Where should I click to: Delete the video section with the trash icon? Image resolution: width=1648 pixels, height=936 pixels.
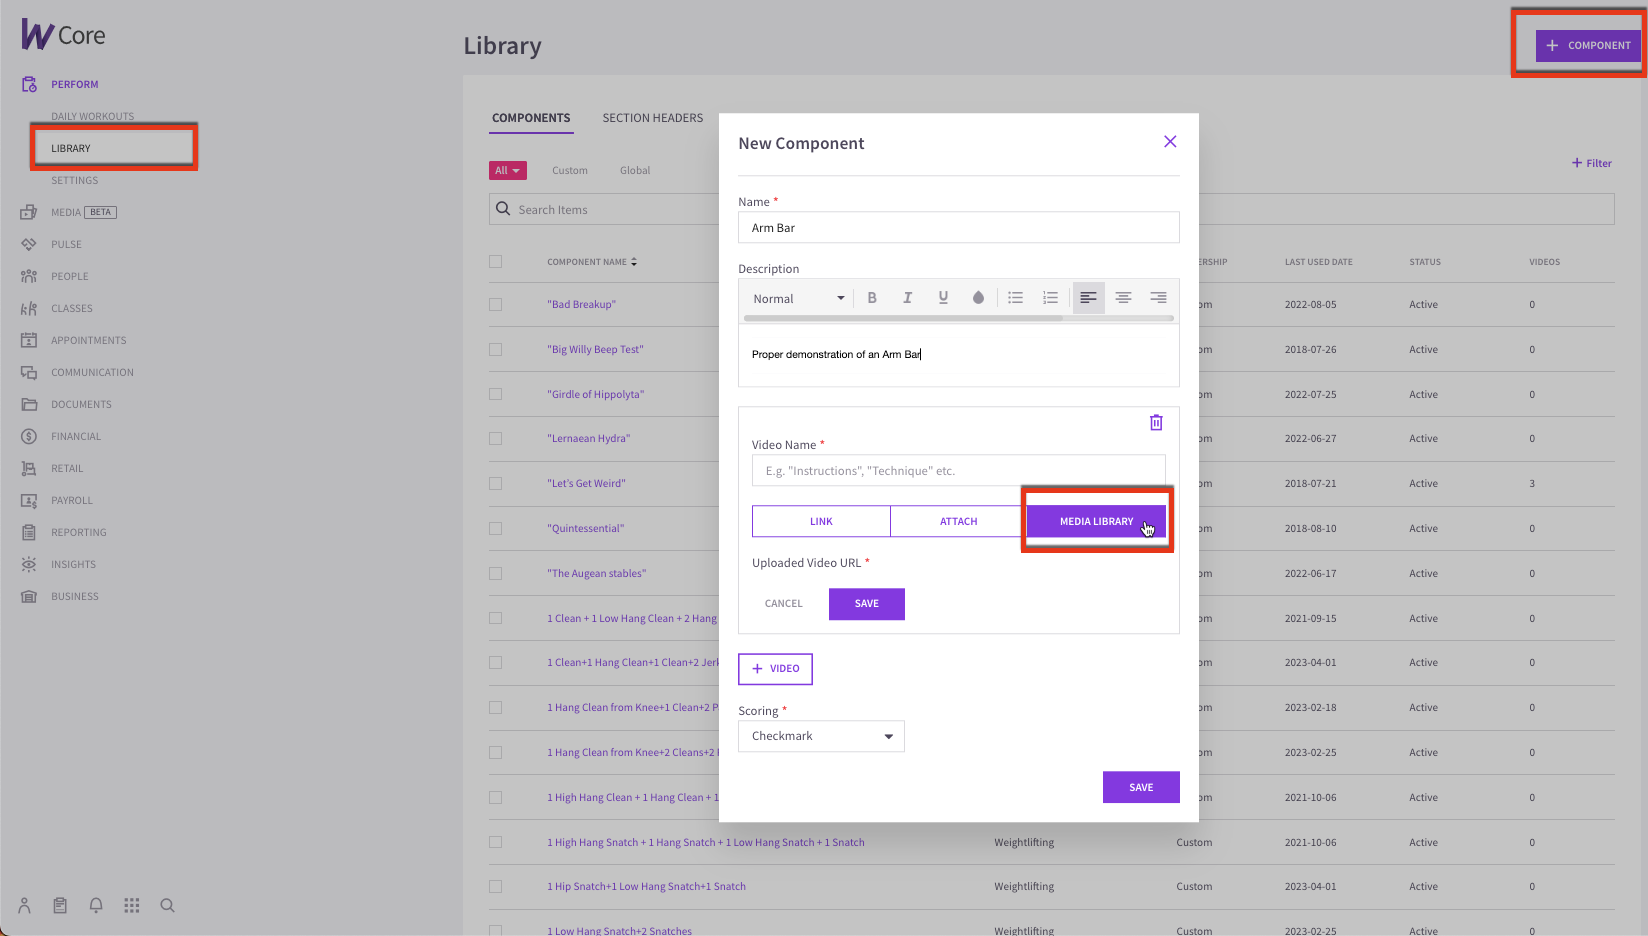(x=1156, y=422)
